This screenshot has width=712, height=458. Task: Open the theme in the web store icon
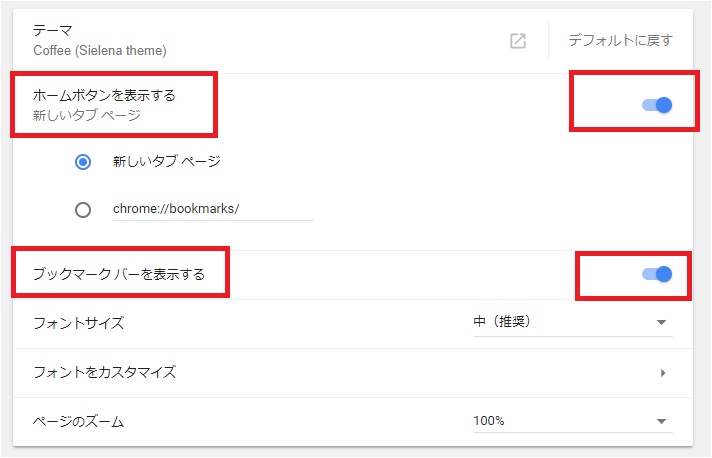(518, 41)
